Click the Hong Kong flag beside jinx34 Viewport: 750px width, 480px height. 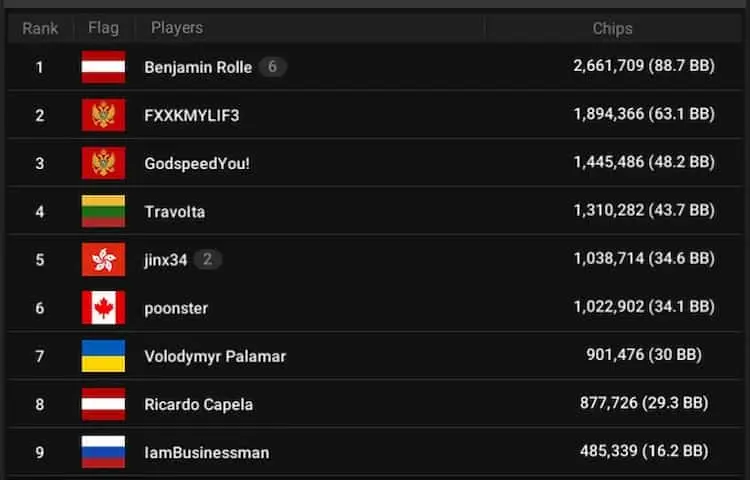pos(103,259)
